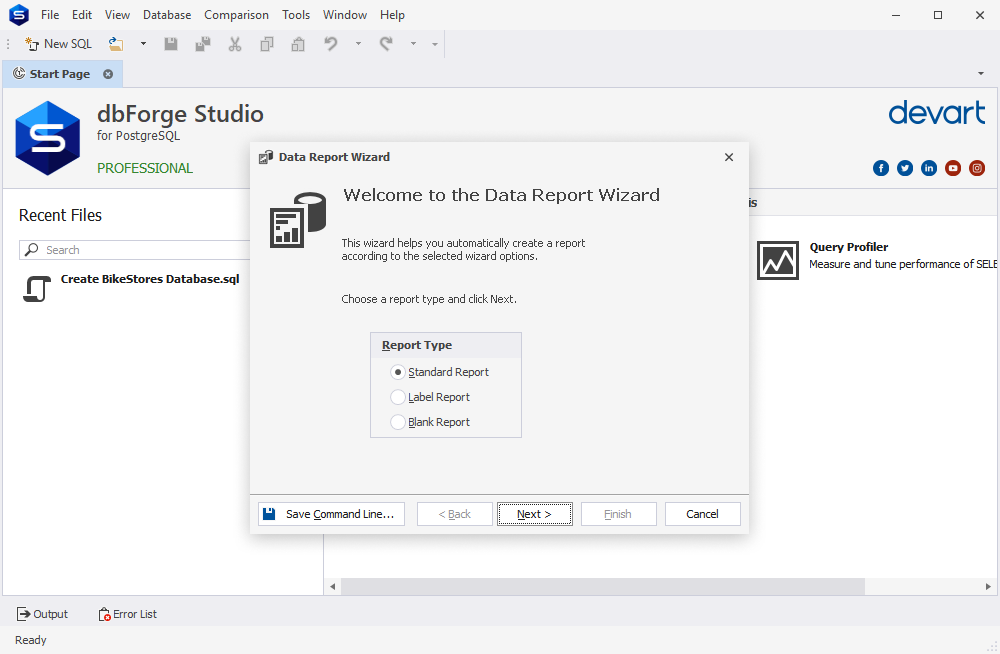1000x654 pixels.
Task: Open the Database menu
Action: (167, 15)
